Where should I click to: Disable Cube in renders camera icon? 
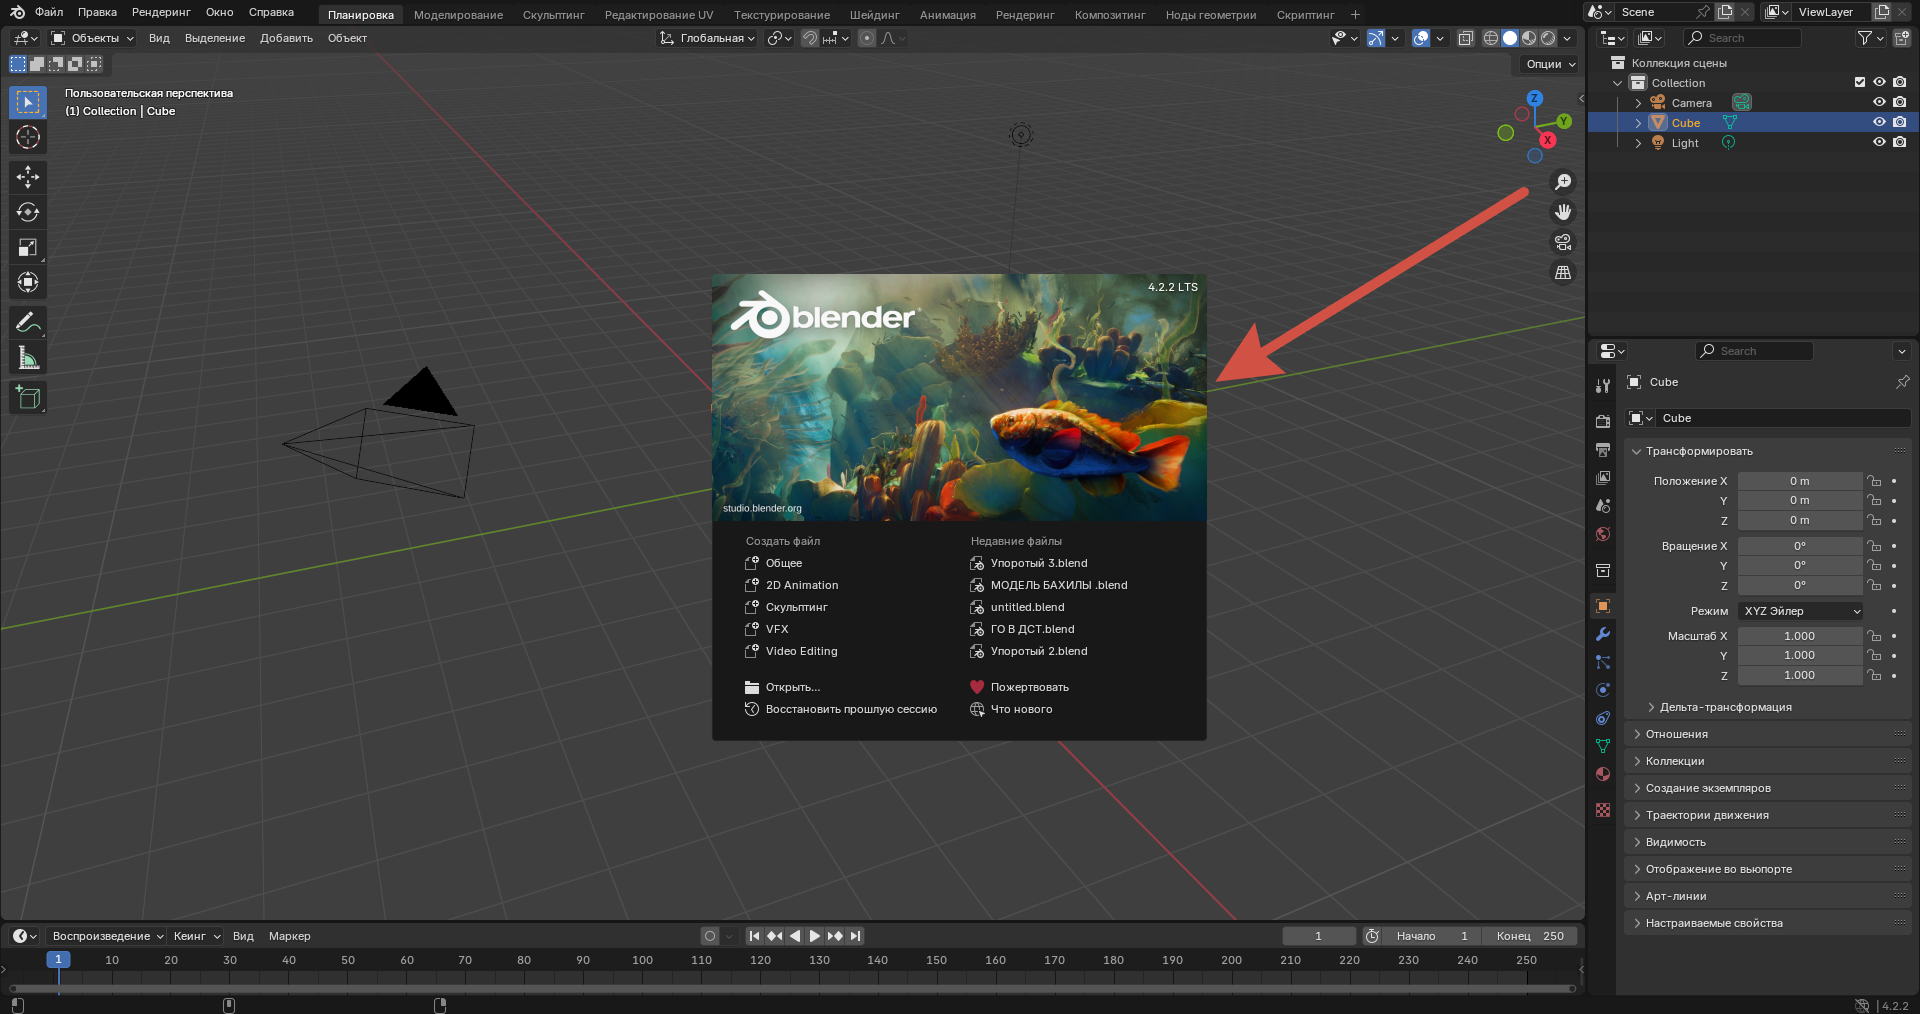coord(1899,122)
